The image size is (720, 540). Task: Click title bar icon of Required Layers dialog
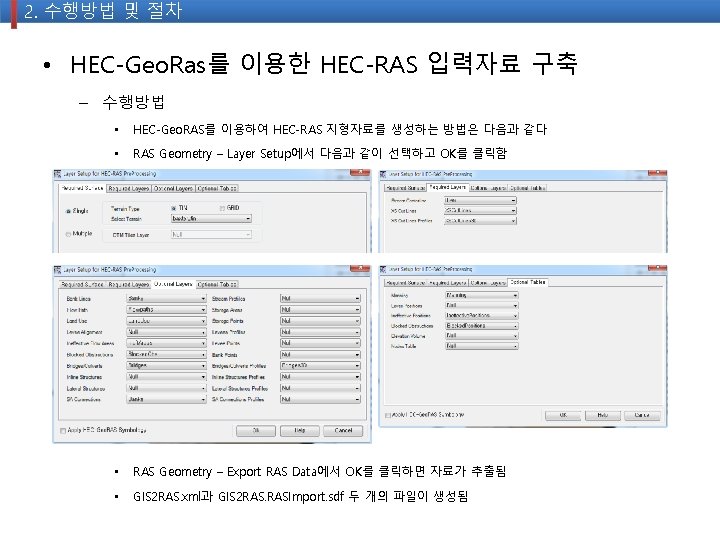(383, 174)
